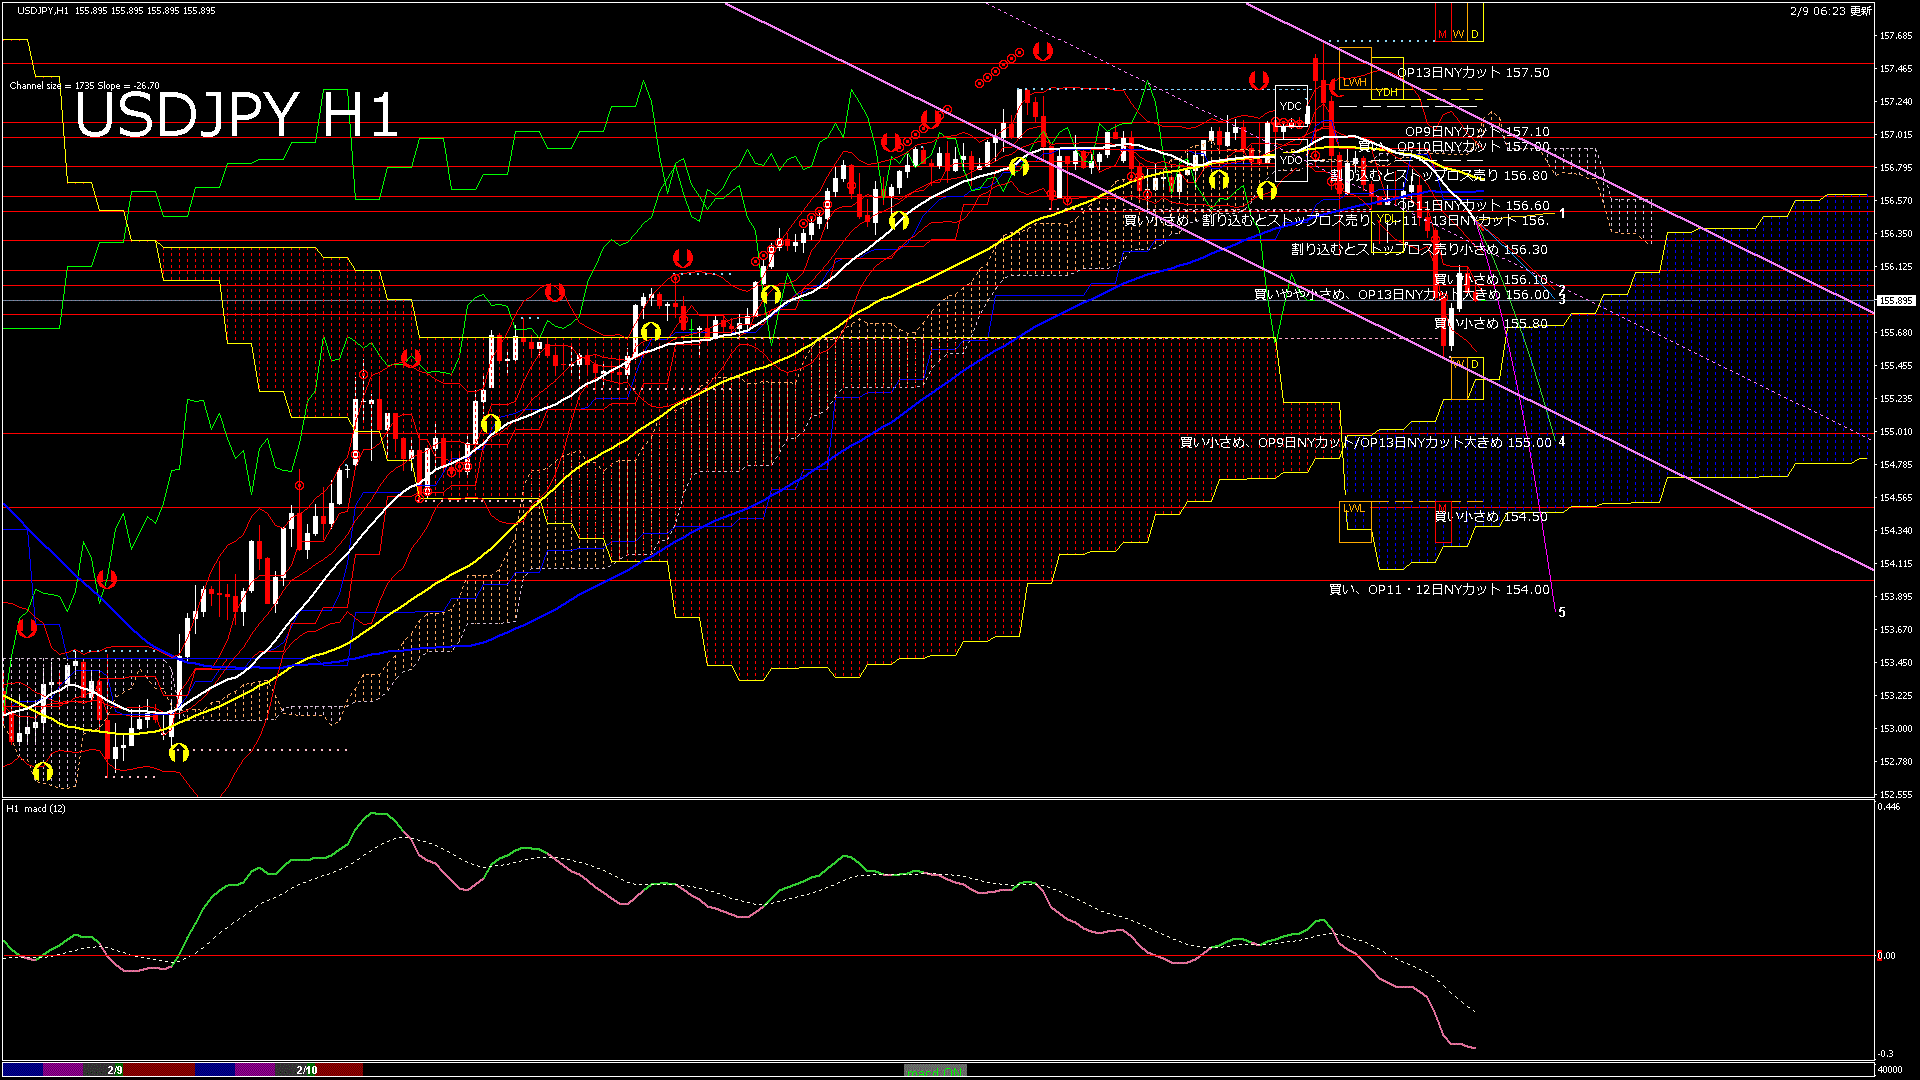The image size is (1920, 1080).
Task: Select the current price tag 155.895
Action: point(1895,300)
